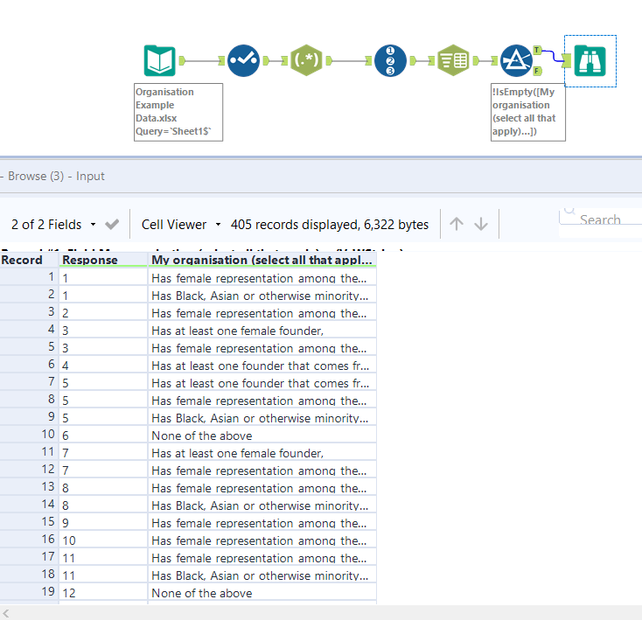This screenshot has height=620, width=642.
Task: Click the Record column header
Action: tap(22, 259)
